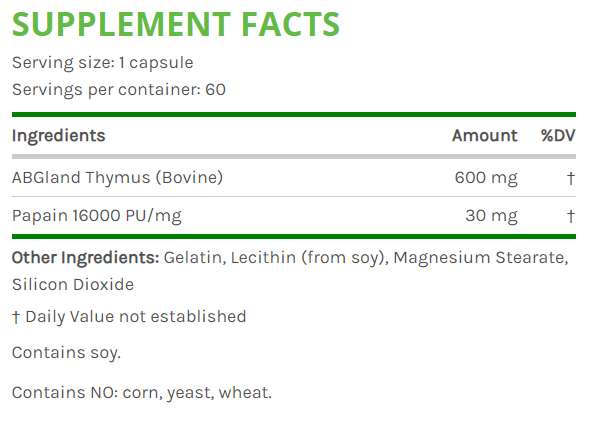Image resolution: width=600 pixels, height=423 pixels.
Task: Click the Silicon Dioxide text
Action: point(72,284)
